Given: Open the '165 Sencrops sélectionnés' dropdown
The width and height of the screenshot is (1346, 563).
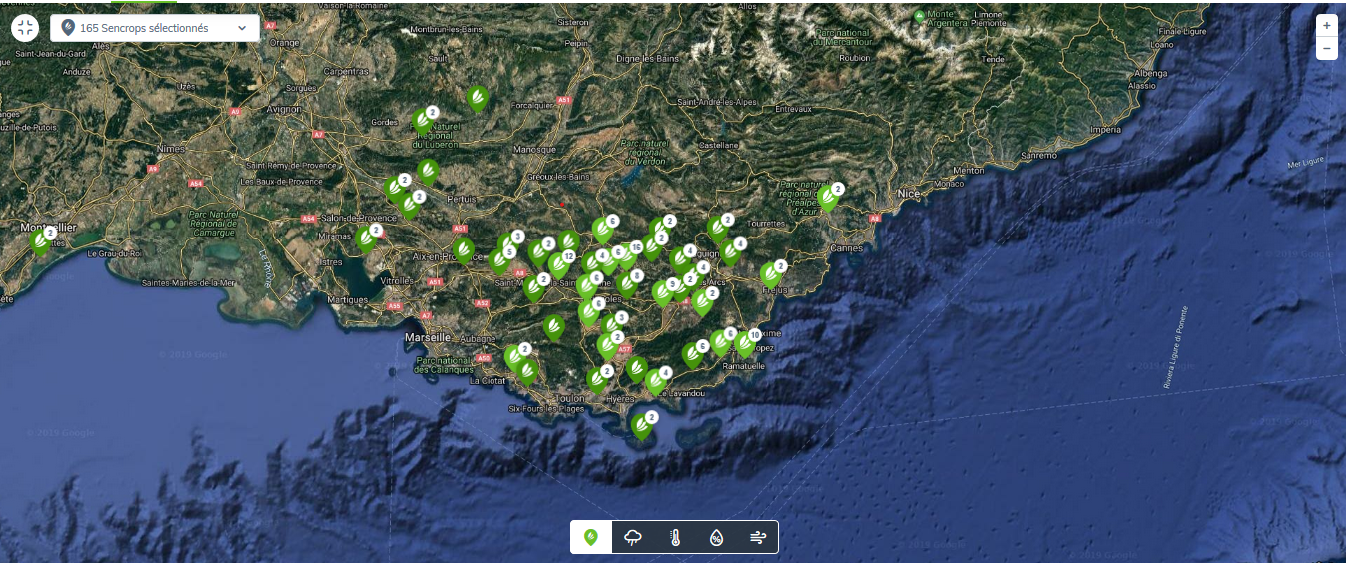Looking at the screenshot, I should [x=155, y=28].
